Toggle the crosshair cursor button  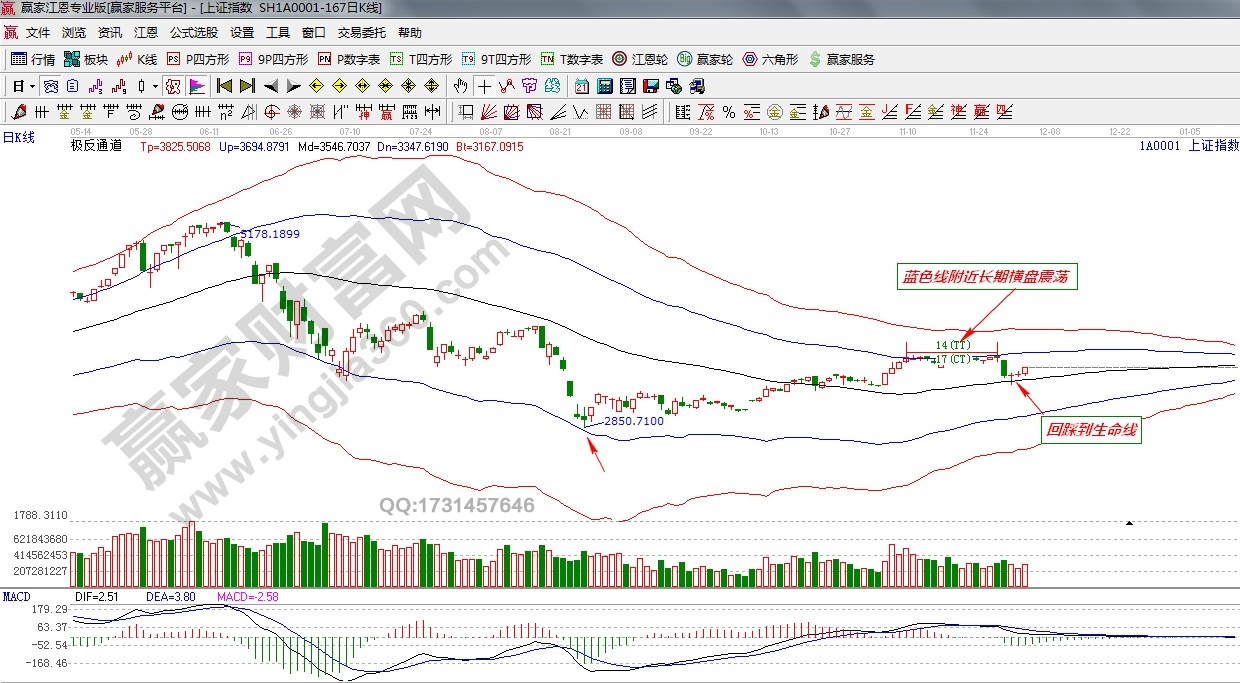pos(485,86)
